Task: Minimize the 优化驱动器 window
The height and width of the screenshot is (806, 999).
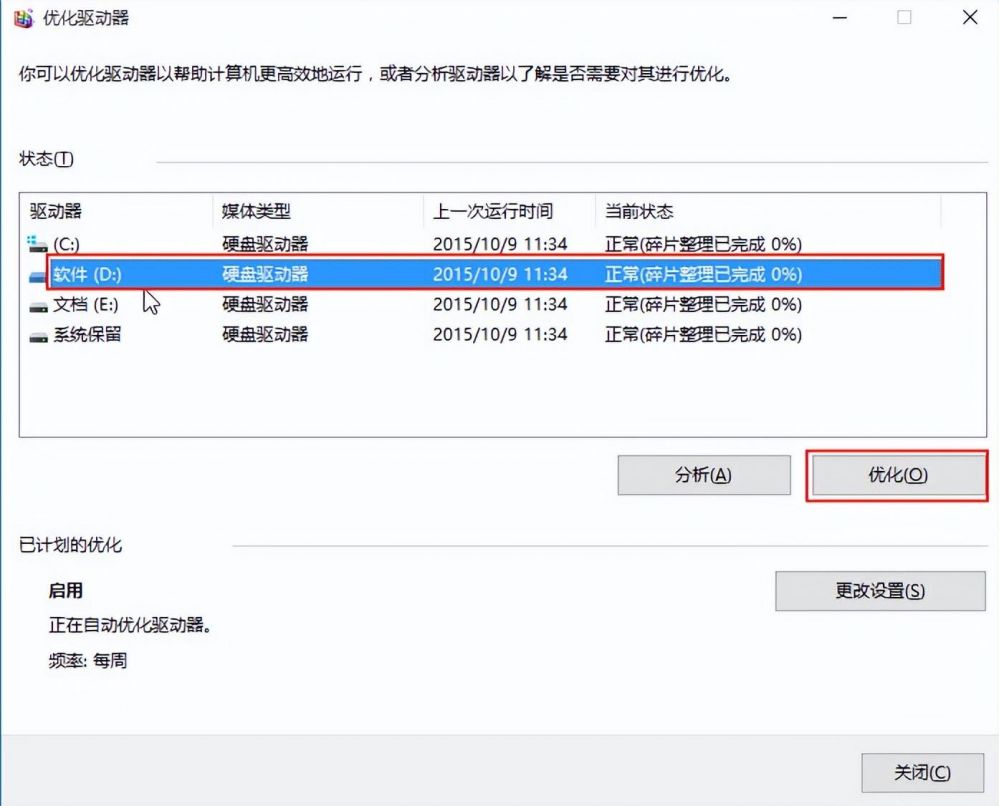Action: pos(840,18)
